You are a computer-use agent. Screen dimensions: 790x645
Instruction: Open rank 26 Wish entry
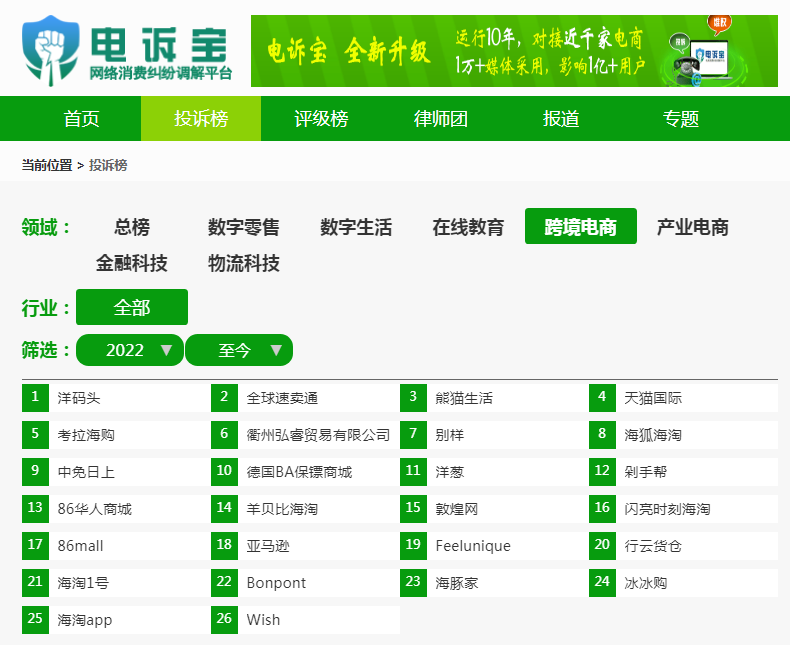pyautogui.click(x=305, y=619)
